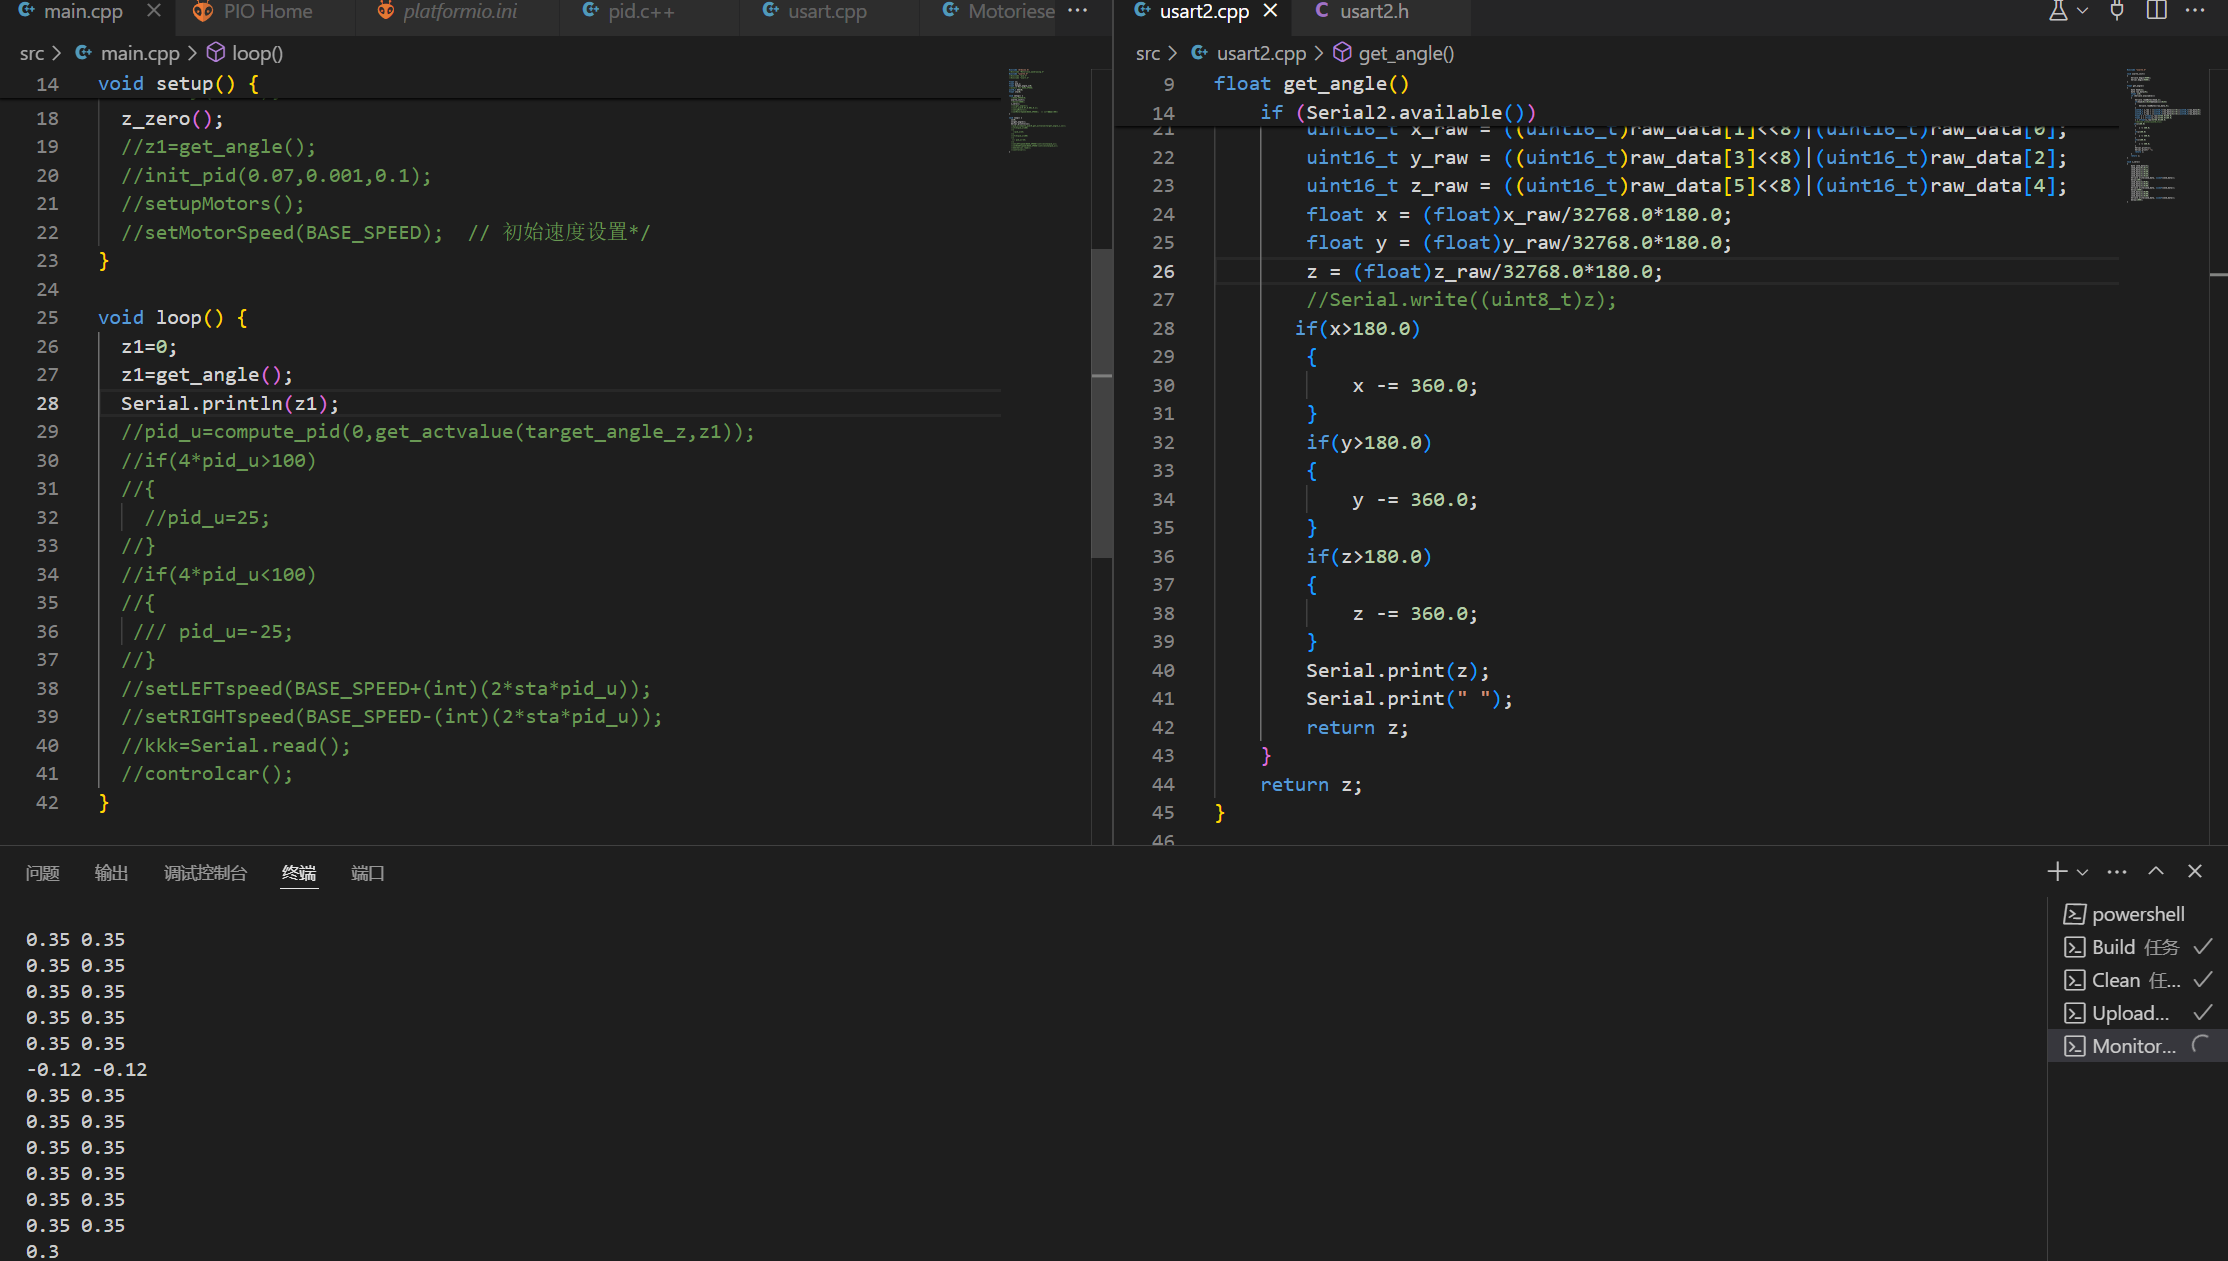Open new terminal launch profile dropdown
Viewport: 2228px width, 1261px height.
(2082, 872)
